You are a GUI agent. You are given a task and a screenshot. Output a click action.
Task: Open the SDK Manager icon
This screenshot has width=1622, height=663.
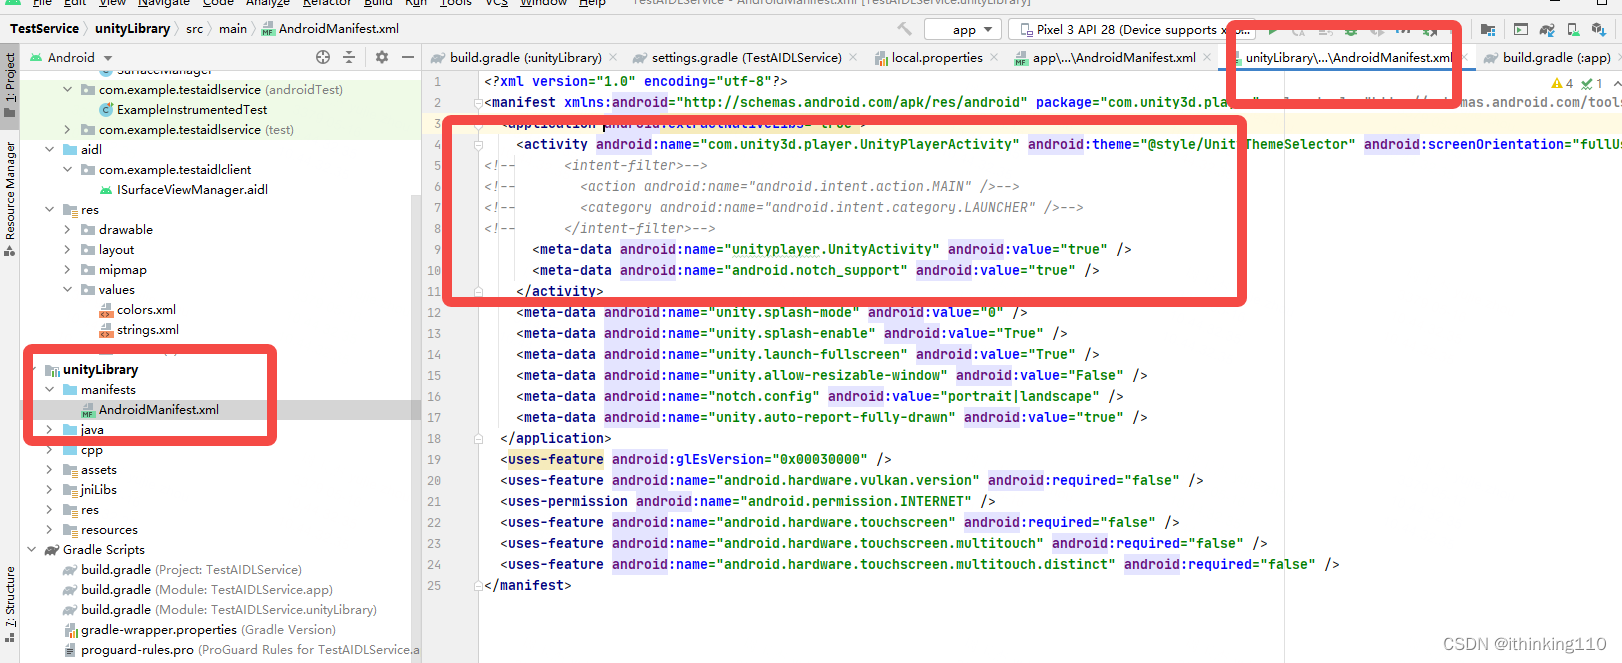click(x=1599, y=29)
